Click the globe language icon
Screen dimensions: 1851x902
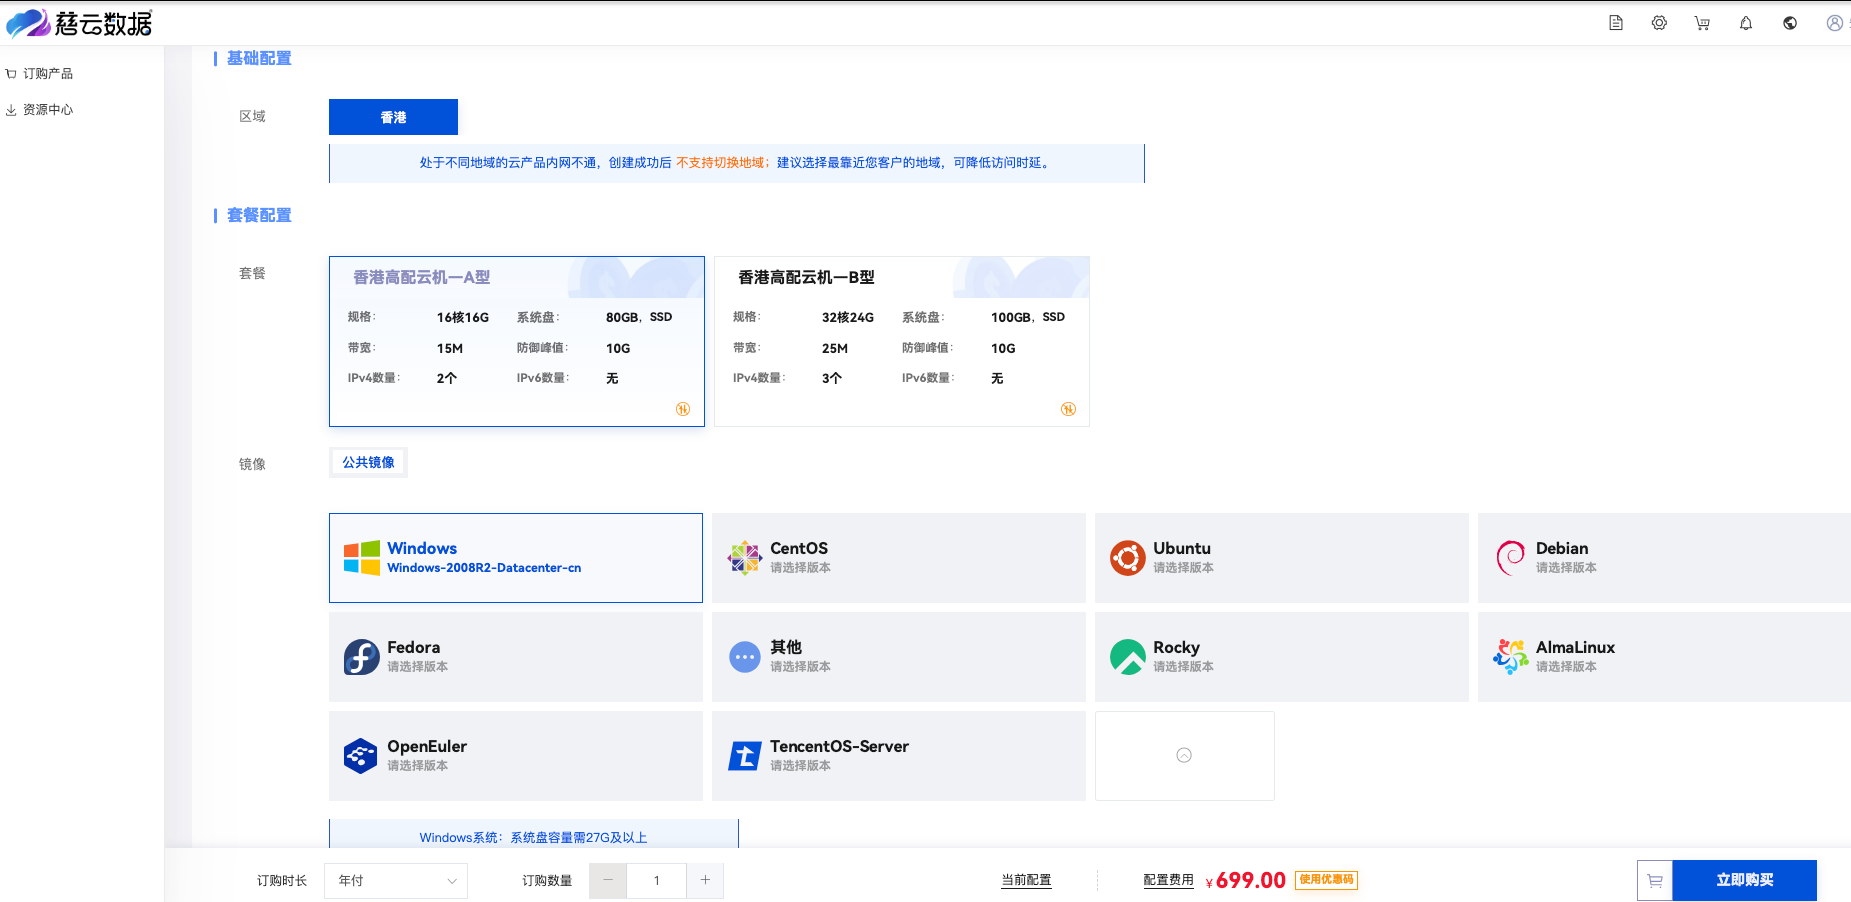coord(1790,23)
